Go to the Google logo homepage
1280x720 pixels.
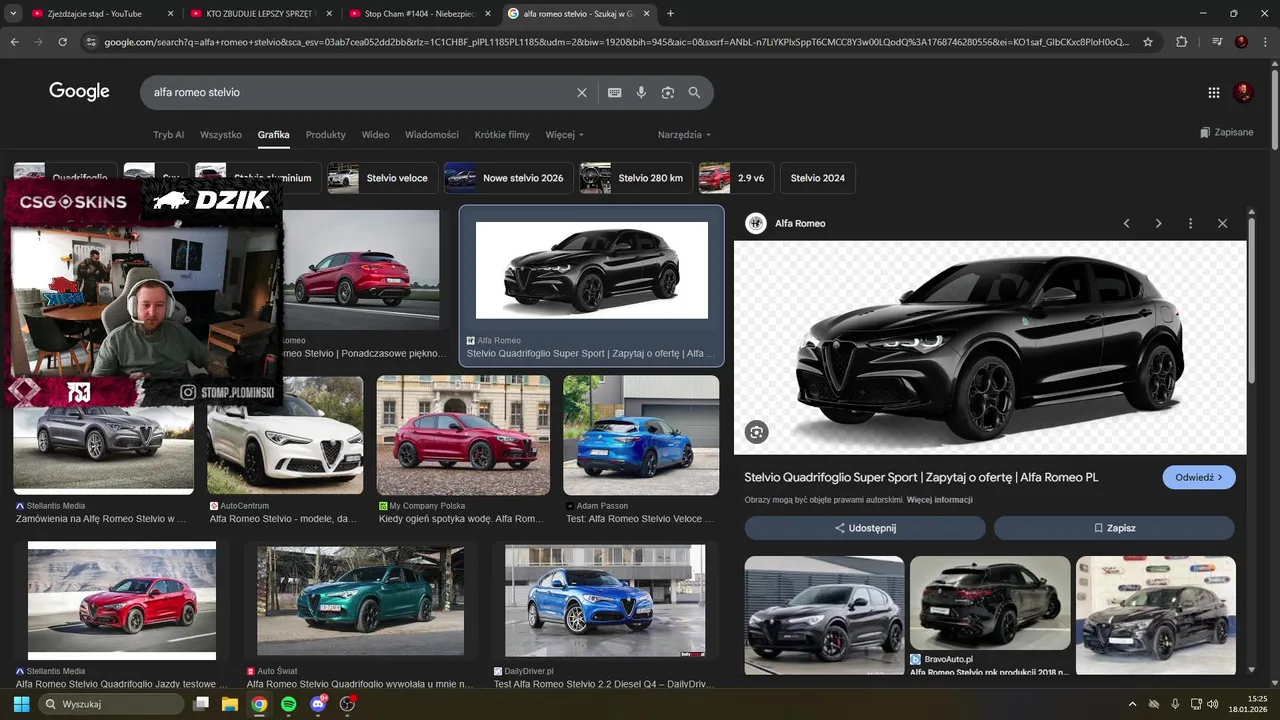[x=79, y=92]
